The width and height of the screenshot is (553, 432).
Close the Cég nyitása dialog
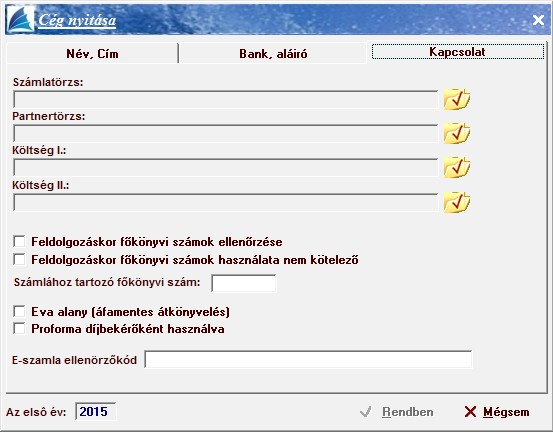click(538, 20)
